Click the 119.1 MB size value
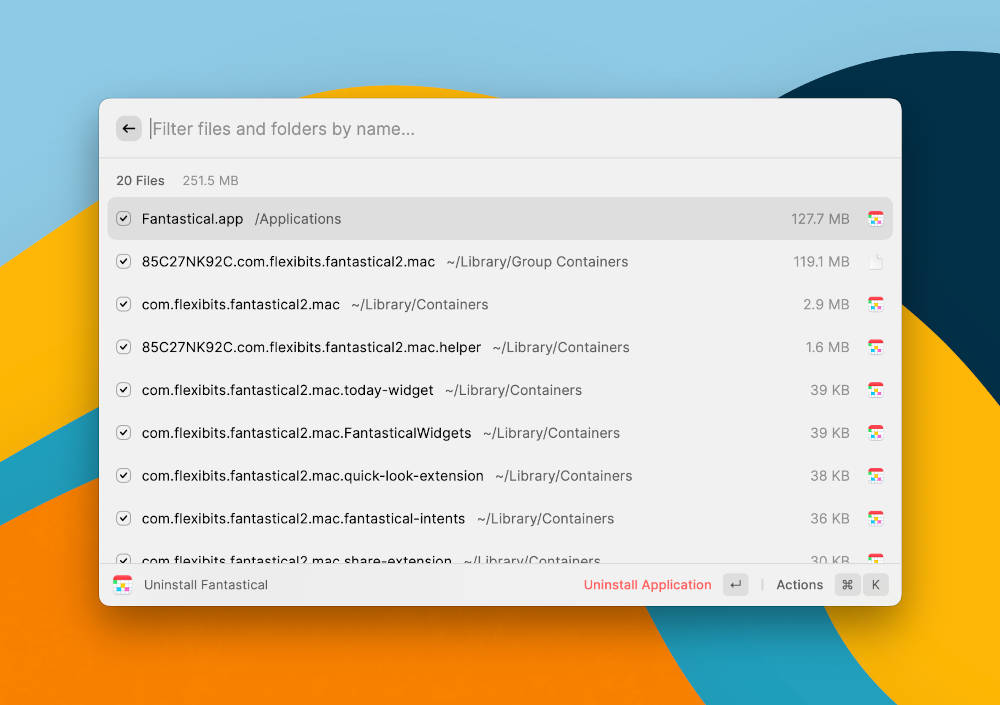Screen dimensions: 1000x705 click(x=821, y=262)
